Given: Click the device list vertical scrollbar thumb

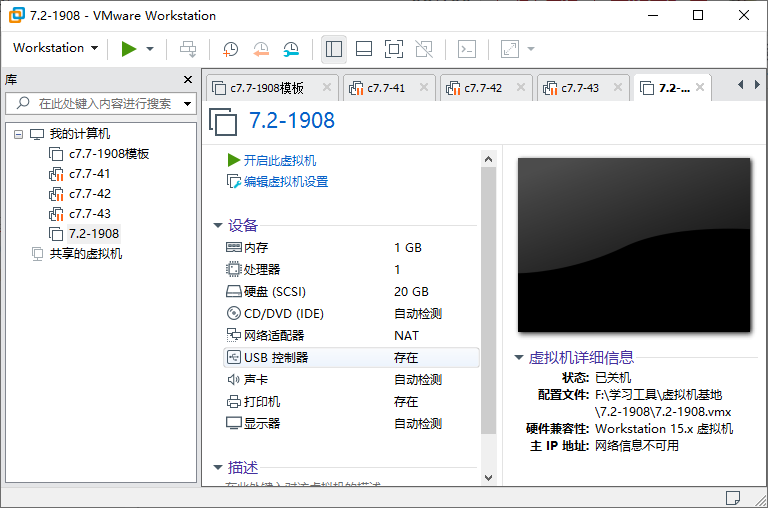Looking at the screenshot, I should pos(488,300).
